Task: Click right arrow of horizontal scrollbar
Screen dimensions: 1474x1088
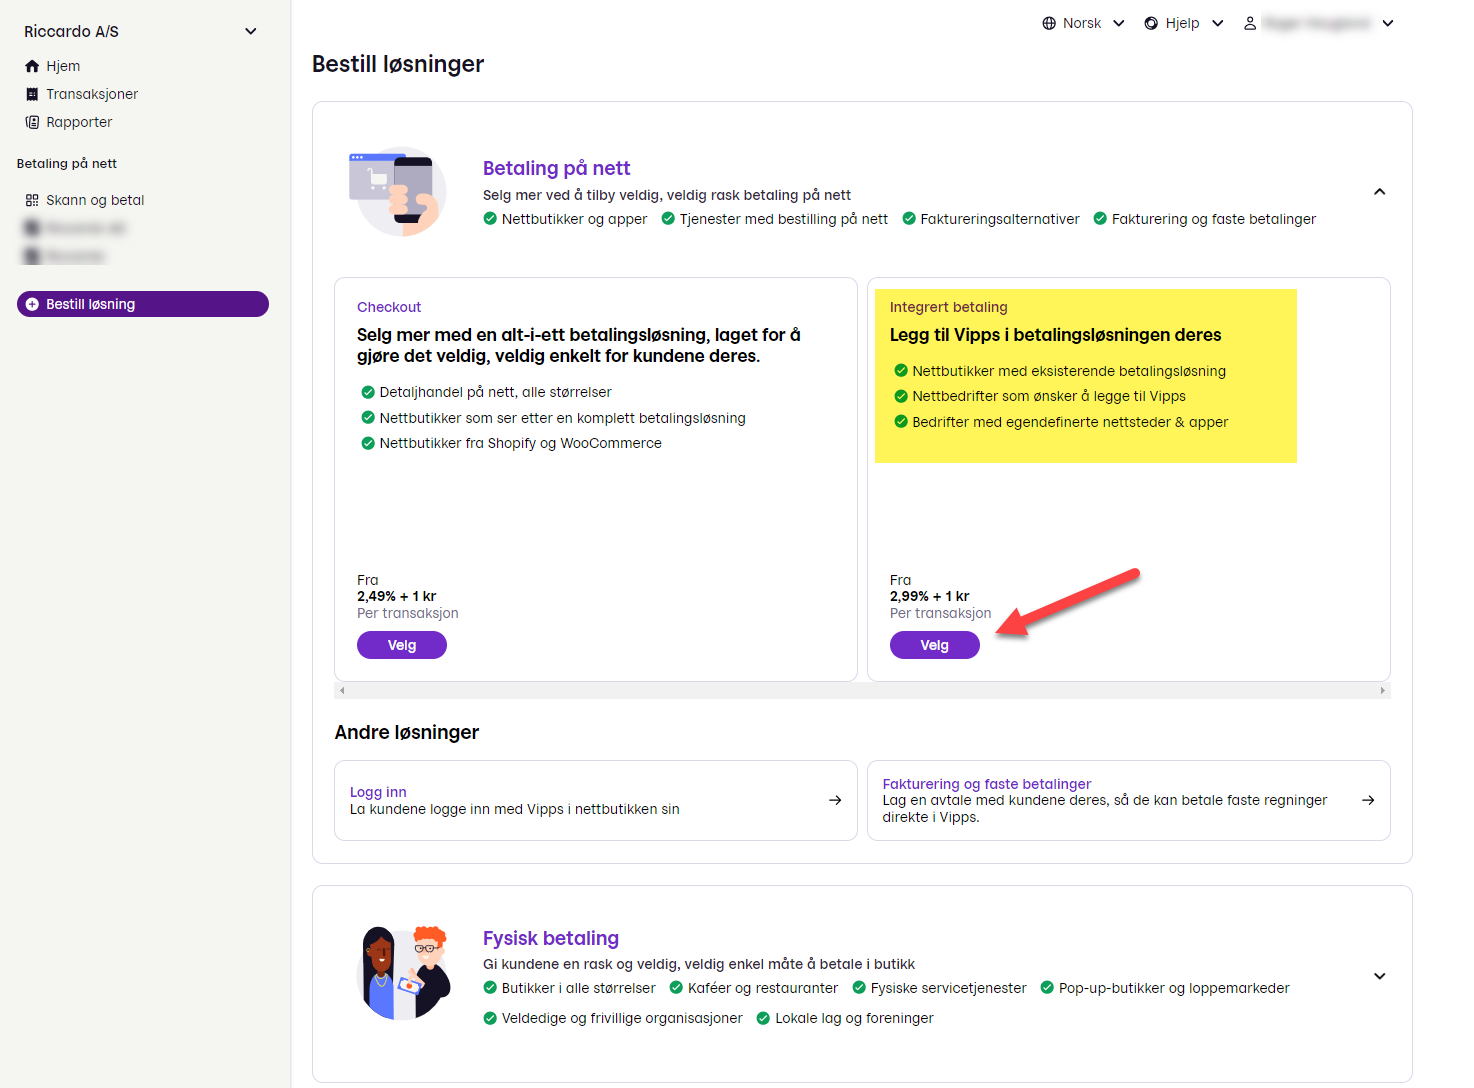Action: pos(1383,690)
